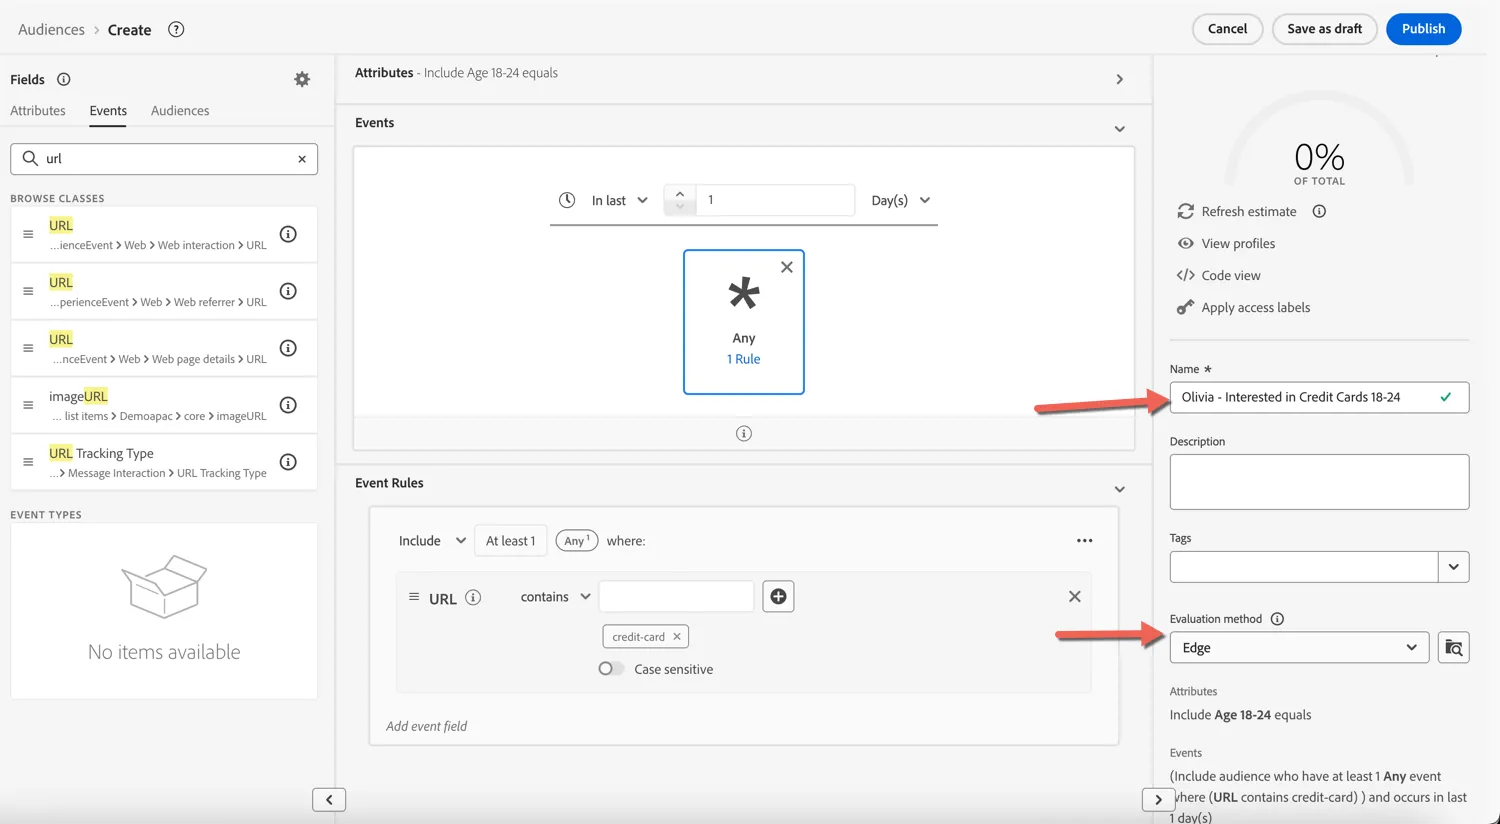Open the evaluation method browse icon
The width and height of the screenshot is (1500, 824).
coord(1454,648)
